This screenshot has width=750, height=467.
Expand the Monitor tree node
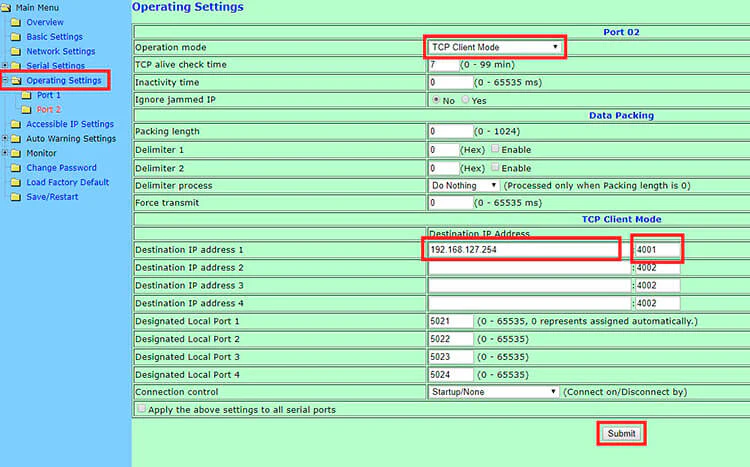tap(5, 153)
